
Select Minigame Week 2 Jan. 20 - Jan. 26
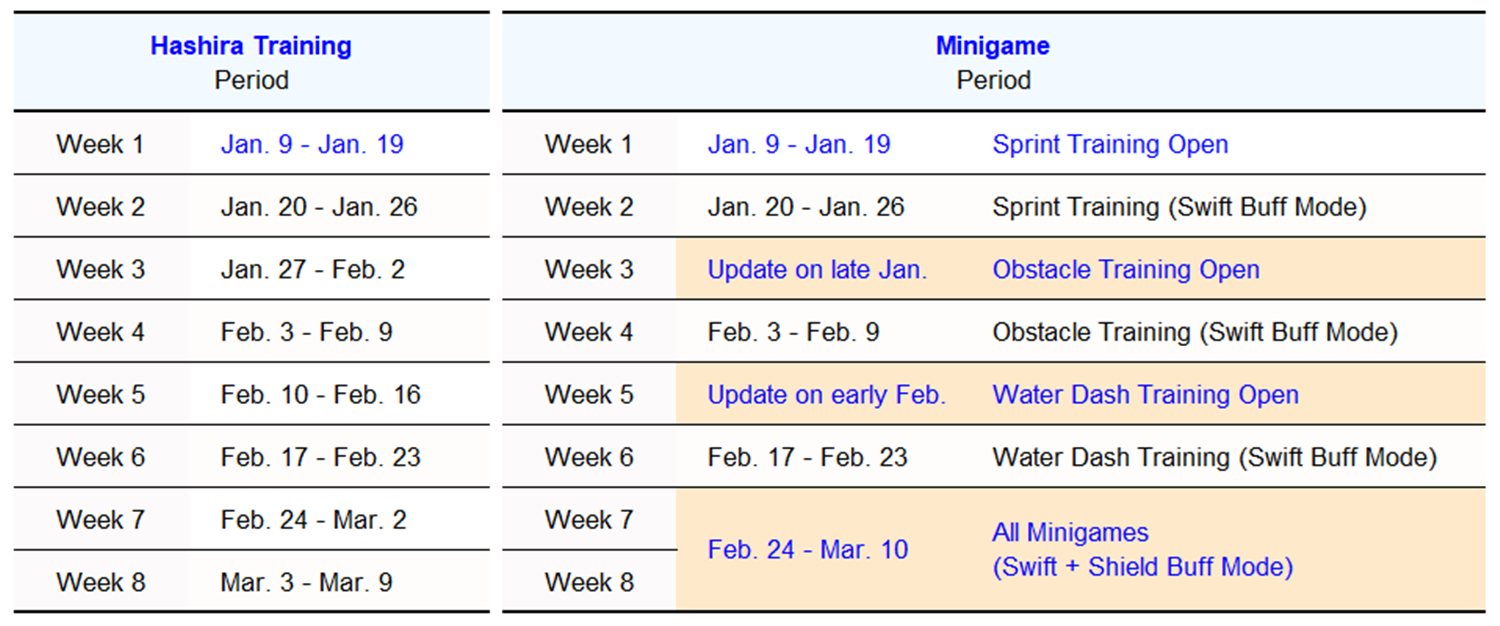pyautogui.click(x=806, y=207)
